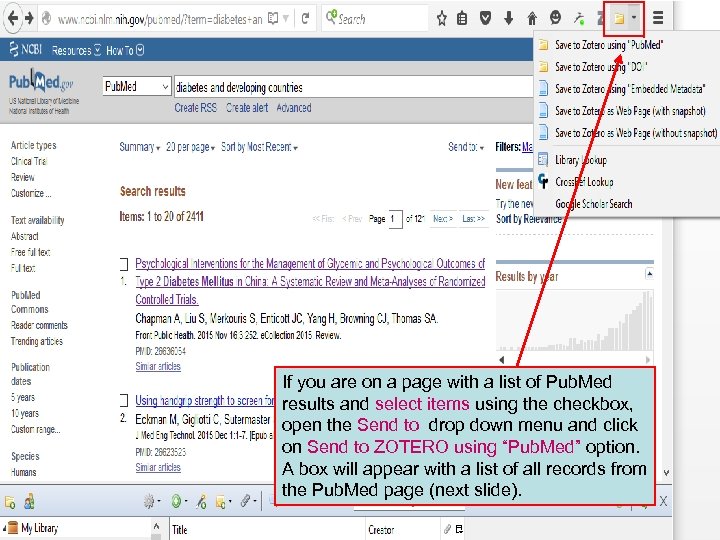Click the results Page number box
This screenshot has height=540, width=720.
(395, 219)
